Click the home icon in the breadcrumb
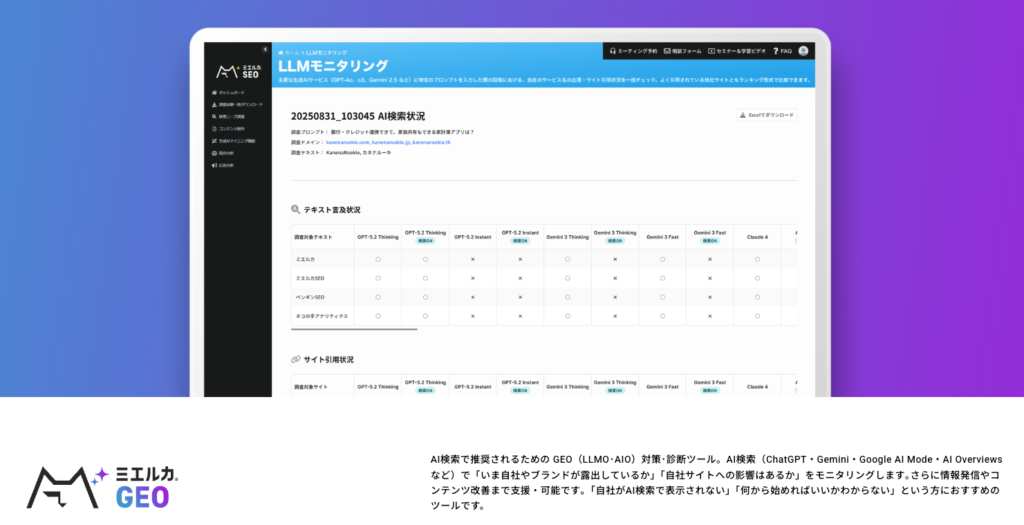The height and width of the screenshot is (525, 1024). click(281, 52)
